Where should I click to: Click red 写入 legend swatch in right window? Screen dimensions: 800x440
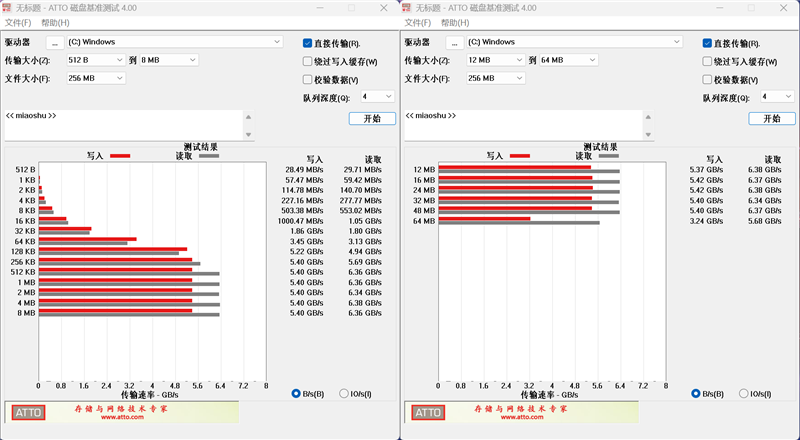pyautogui.click(x=519, y=156)
